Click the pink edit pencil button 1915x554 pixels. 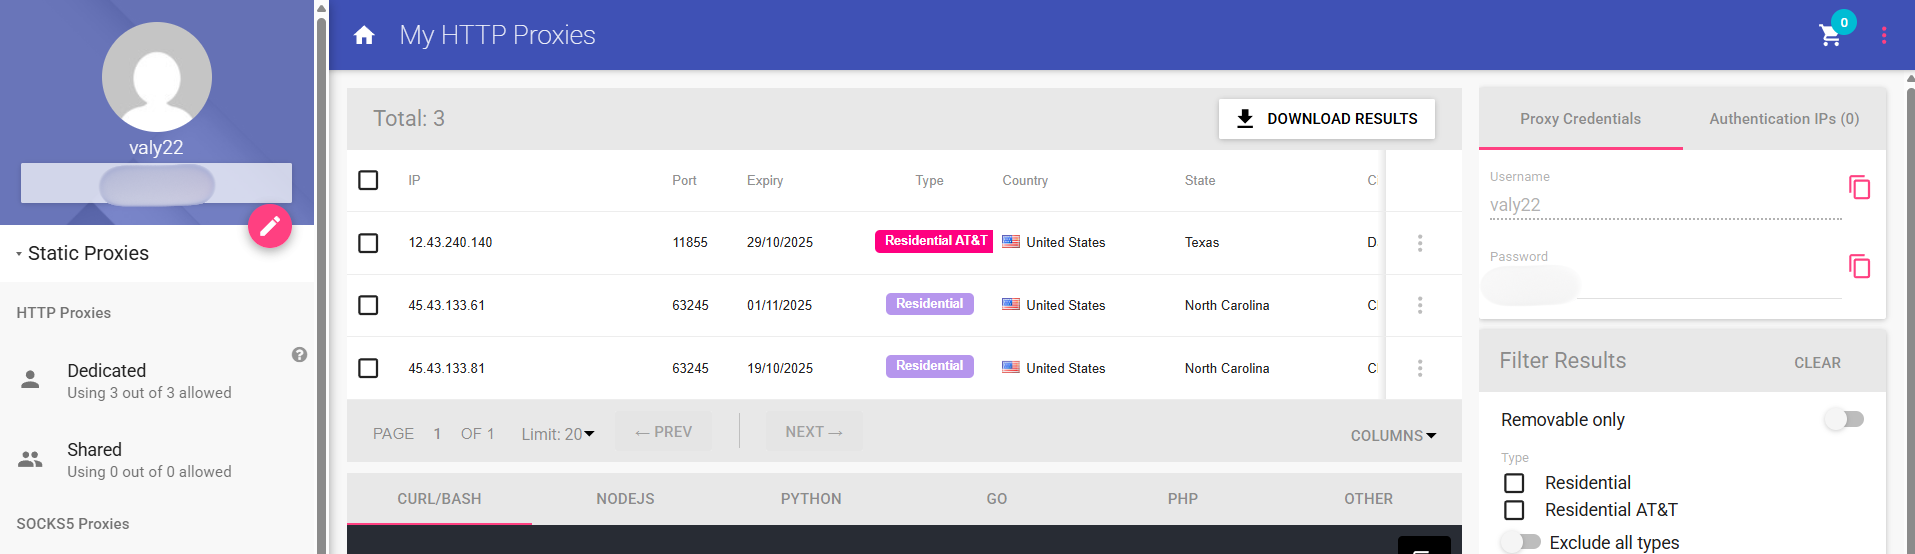tap(270, 227)
